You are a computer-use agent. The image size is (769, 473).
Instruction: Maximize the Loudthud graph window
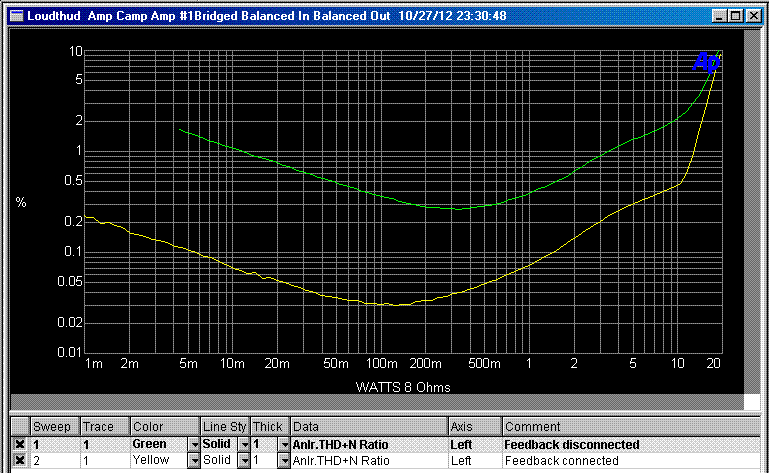tap(735, 16)
